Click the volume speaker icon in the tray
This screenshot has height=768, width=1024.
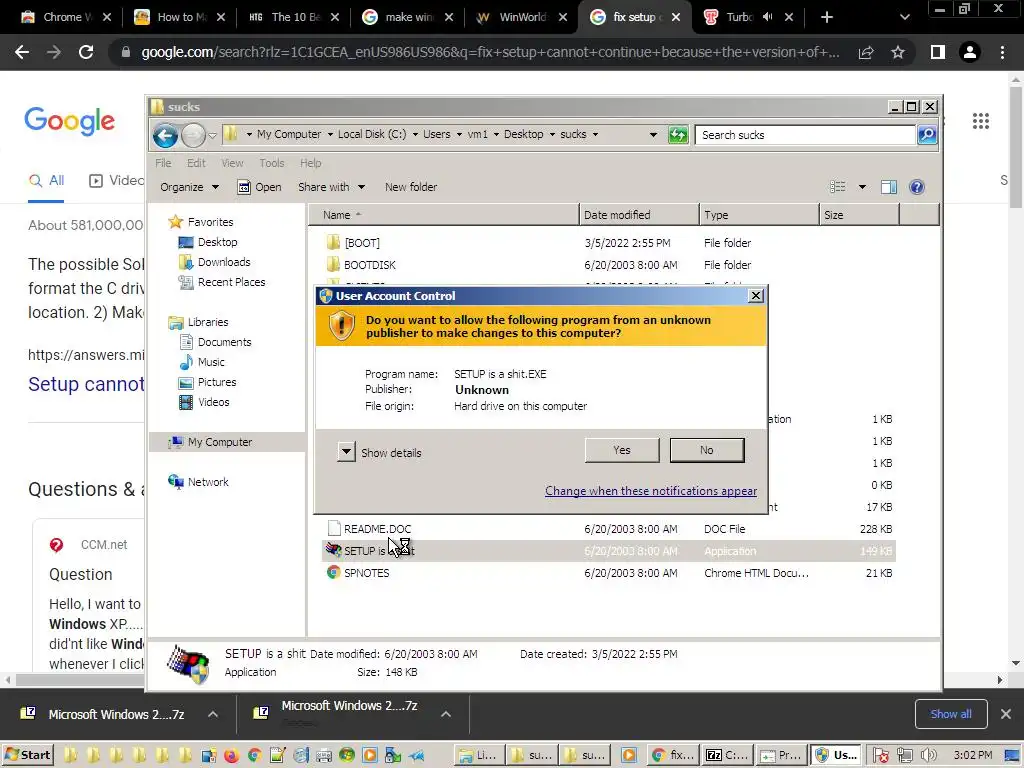pyautogui.click(x=928, y=756)
